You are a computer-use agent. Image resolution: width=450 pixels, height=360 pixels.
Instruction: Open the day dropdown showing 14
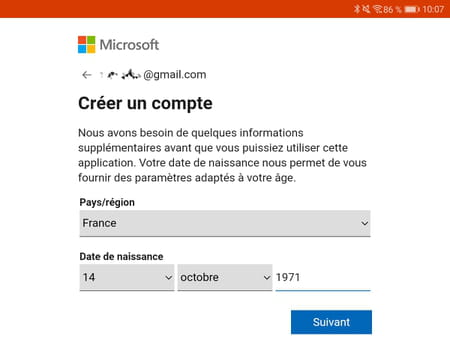click(x=127, y=277)
